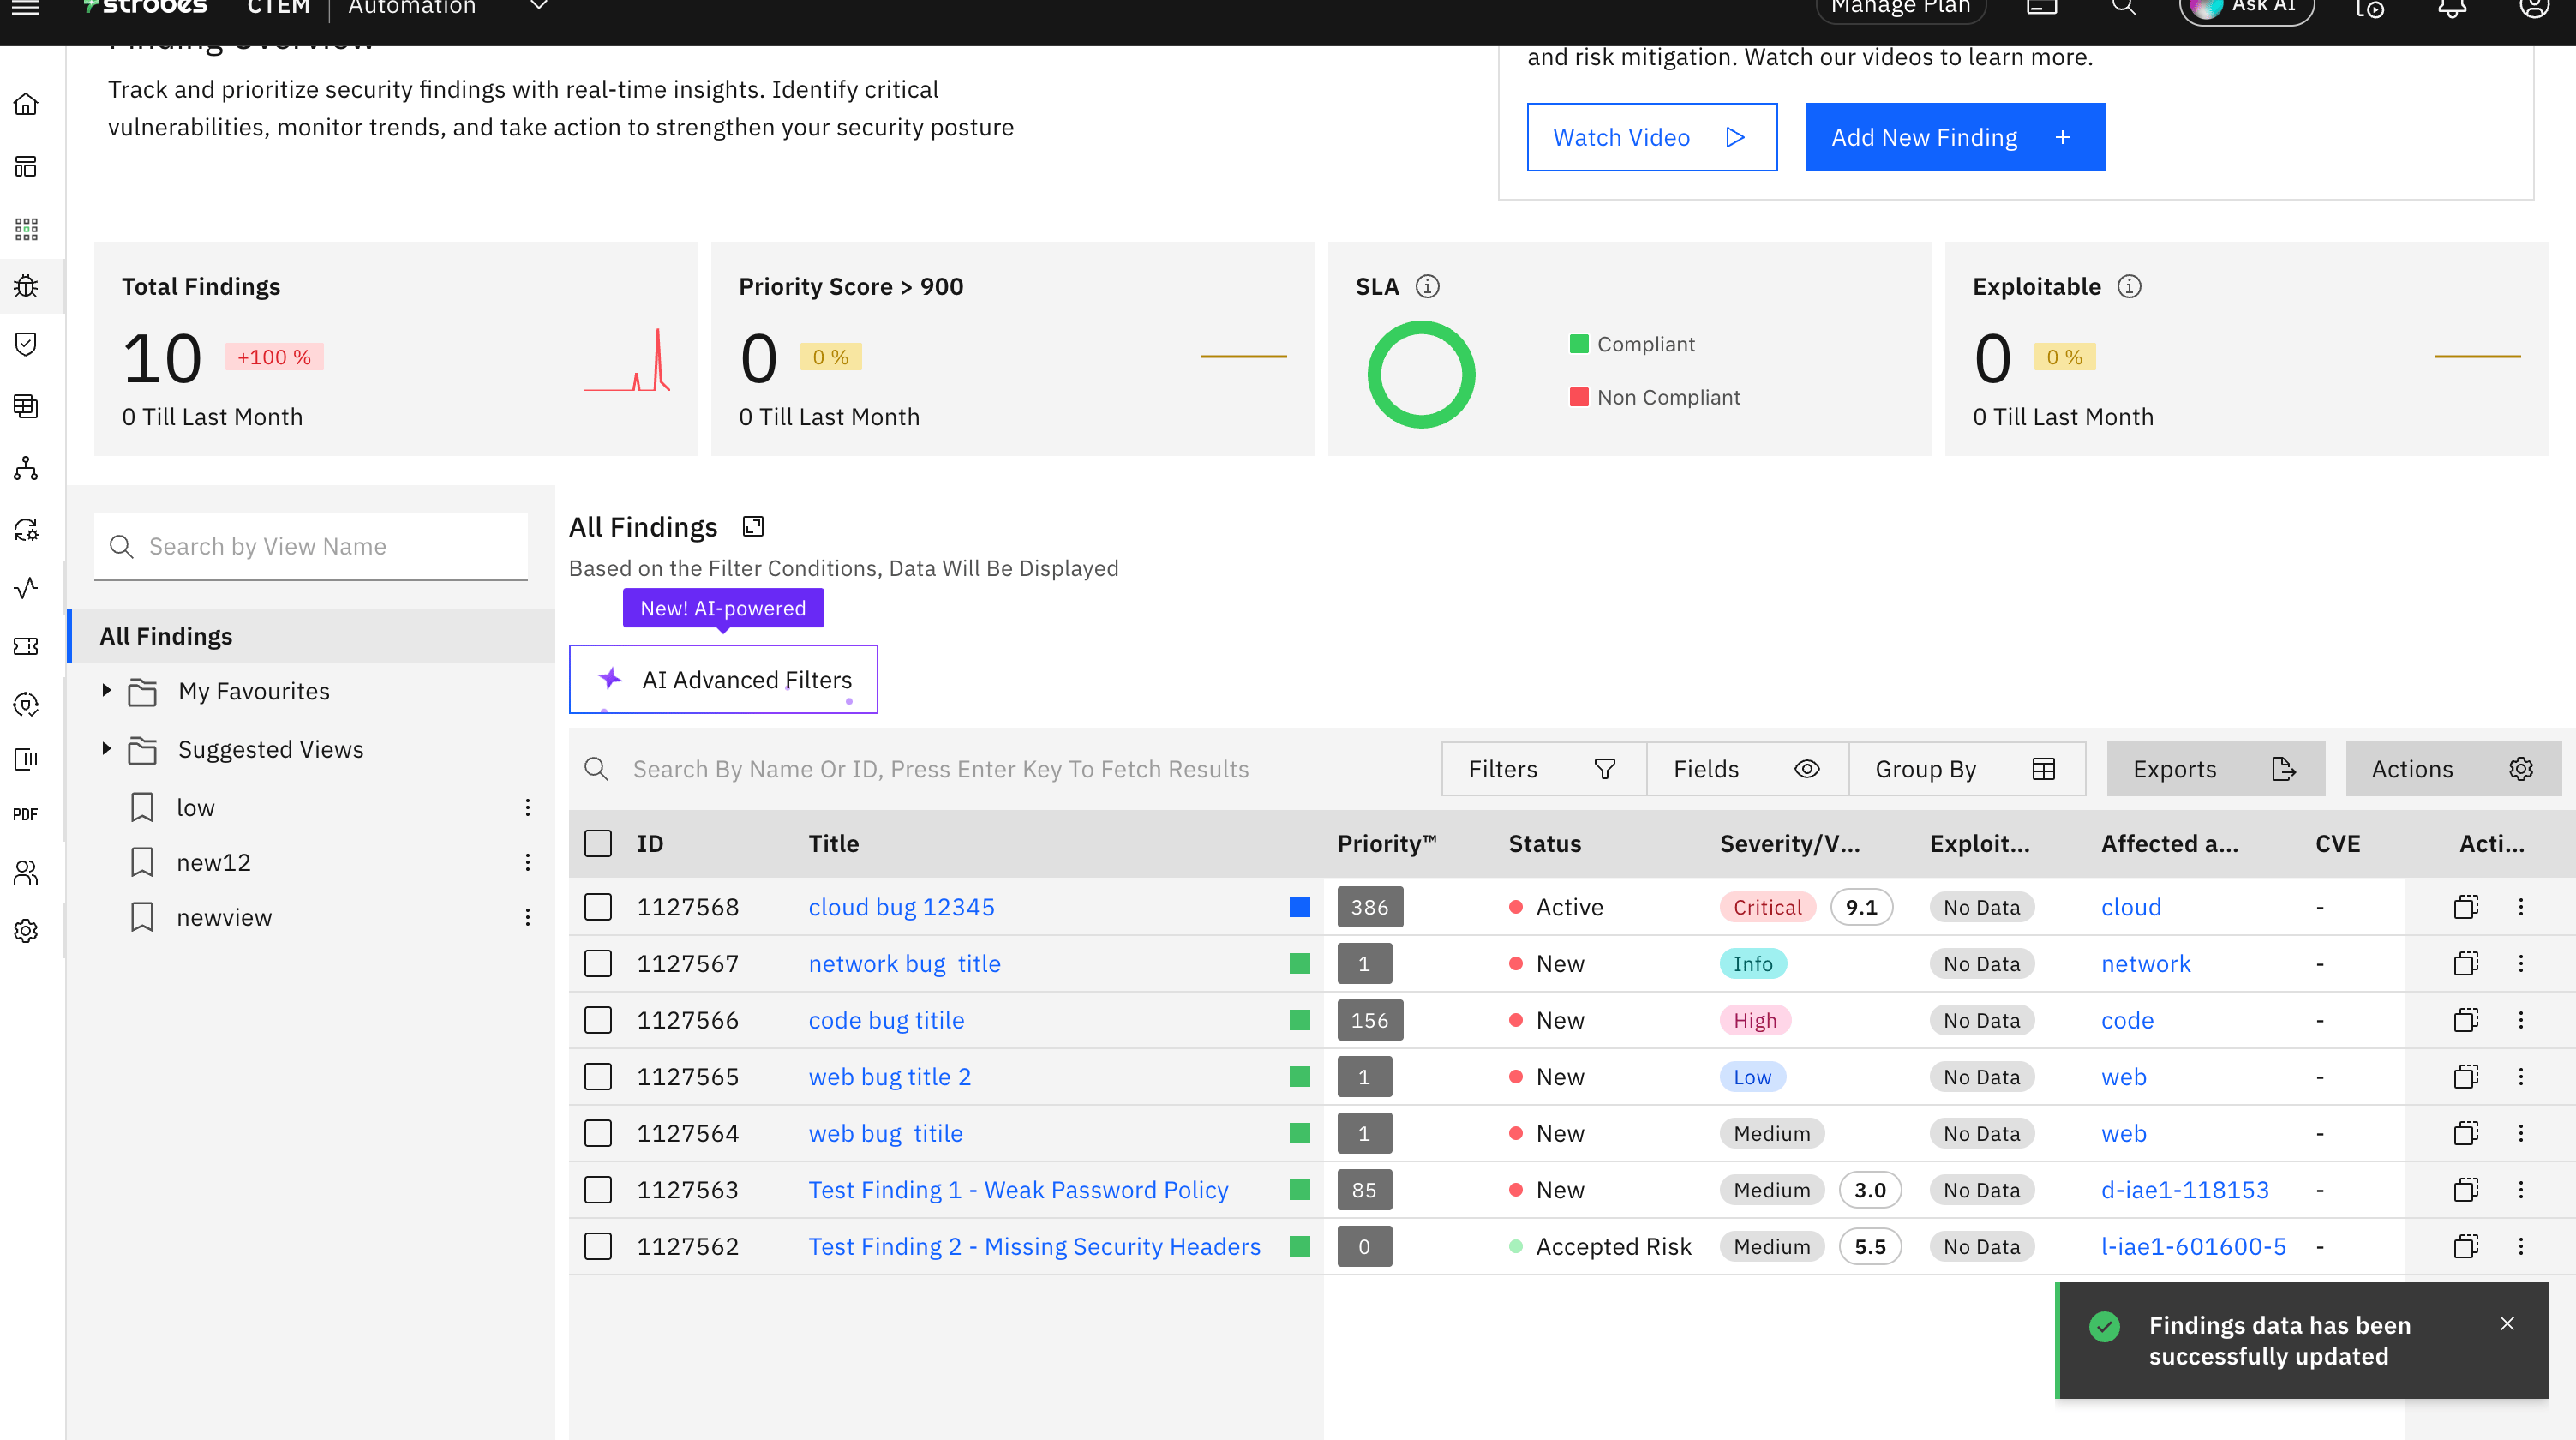Open the settings gear icon in the sidebar
The image size is (2576, 1440).
[x=26, y=931]
